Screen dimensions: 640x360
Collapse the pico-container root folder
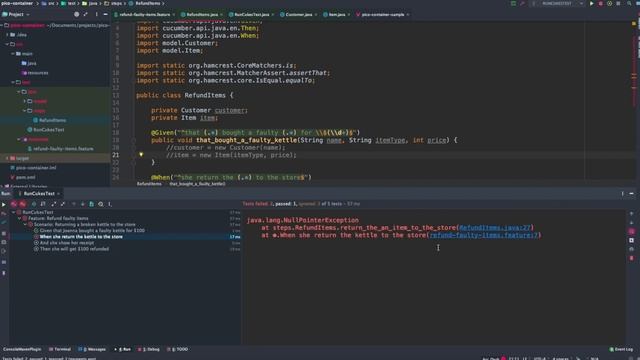click(x=2, y=25)
